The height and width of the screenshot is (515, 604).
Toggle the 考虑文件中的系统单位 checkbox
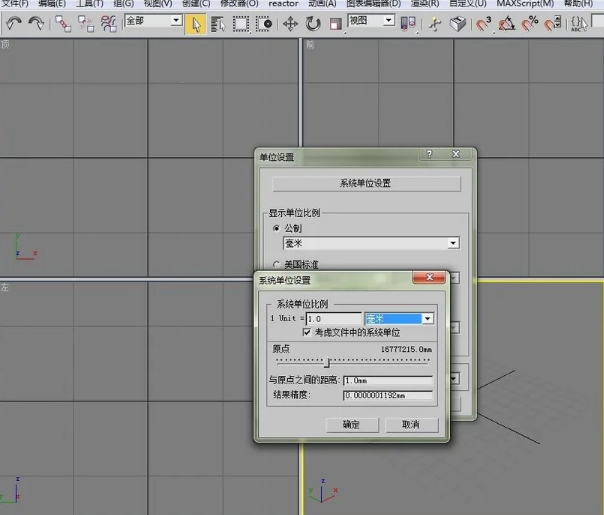pos(307,332)
